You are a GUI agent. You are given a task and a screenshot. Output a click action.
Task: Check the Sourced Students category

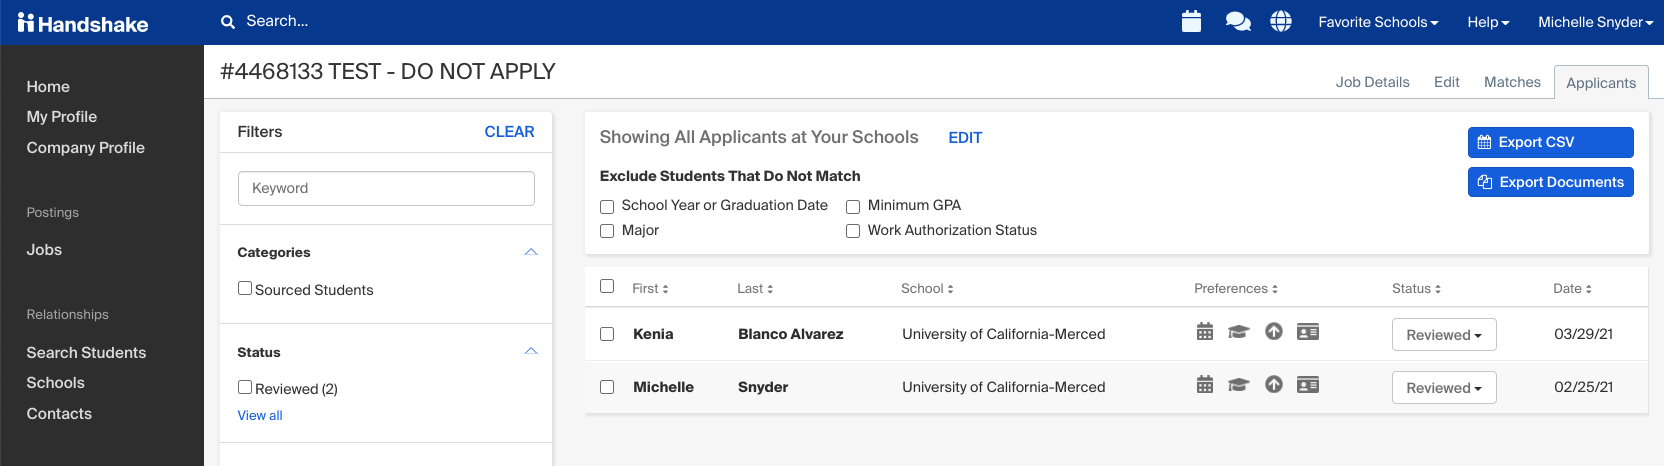tap(245, 288)
